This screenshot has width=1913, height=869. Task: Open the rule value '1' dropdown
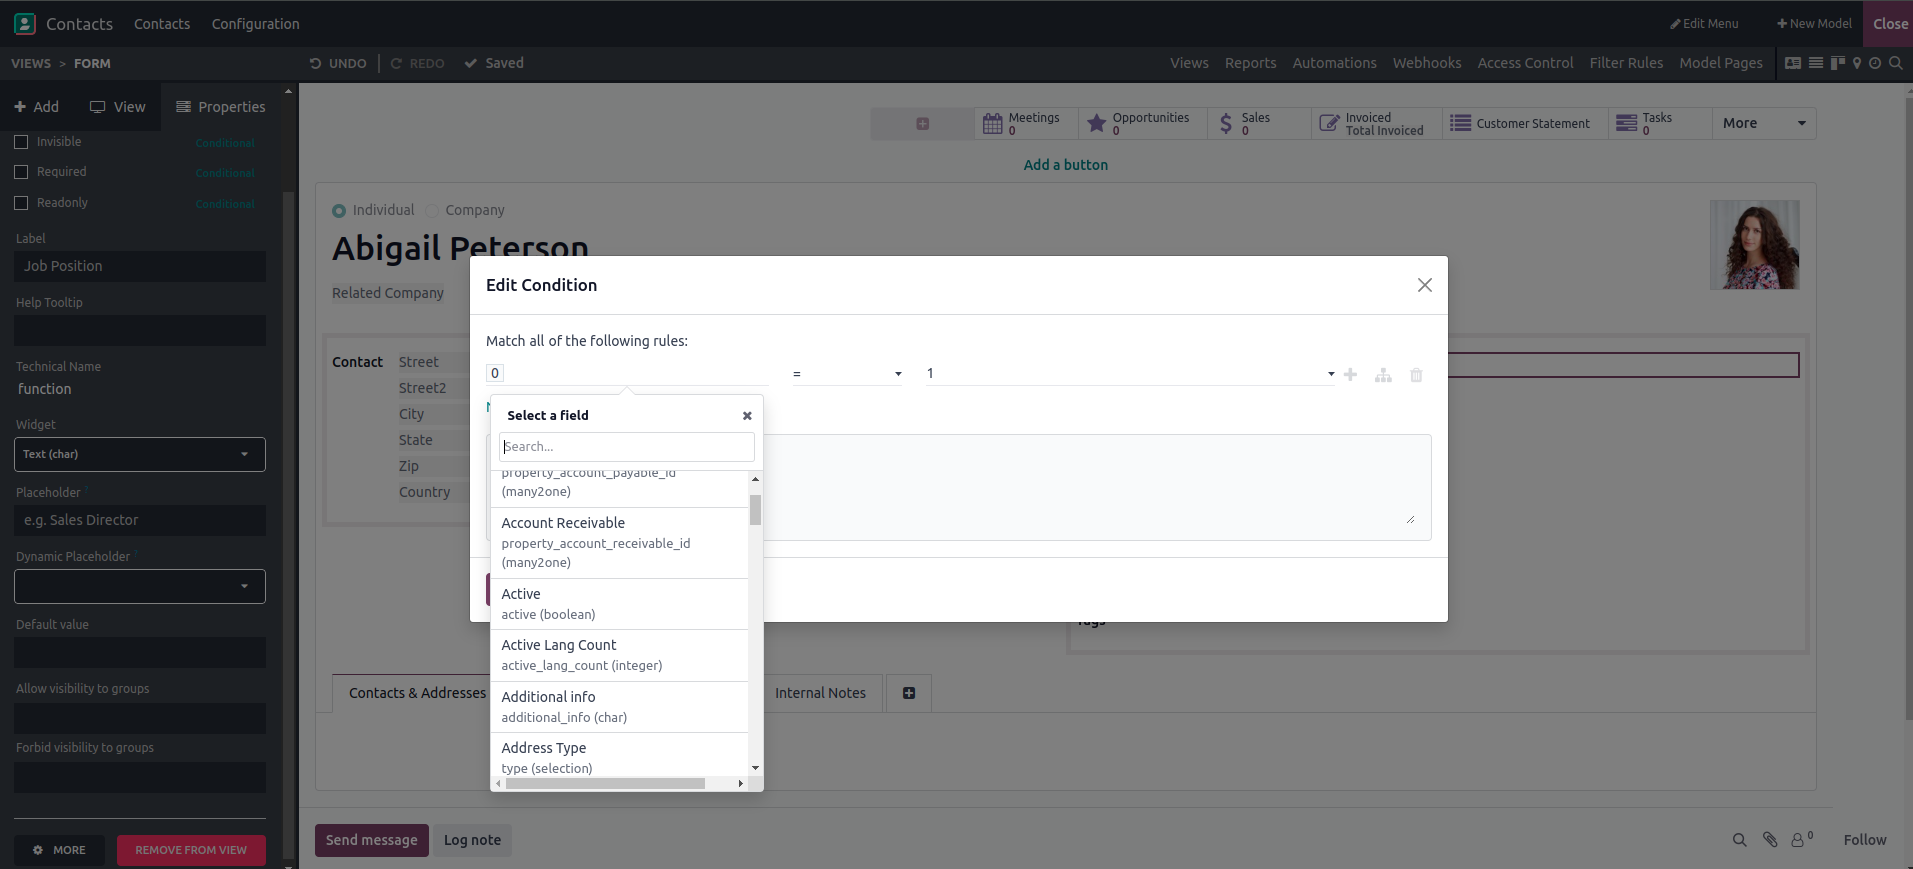tap(1130, 374)
